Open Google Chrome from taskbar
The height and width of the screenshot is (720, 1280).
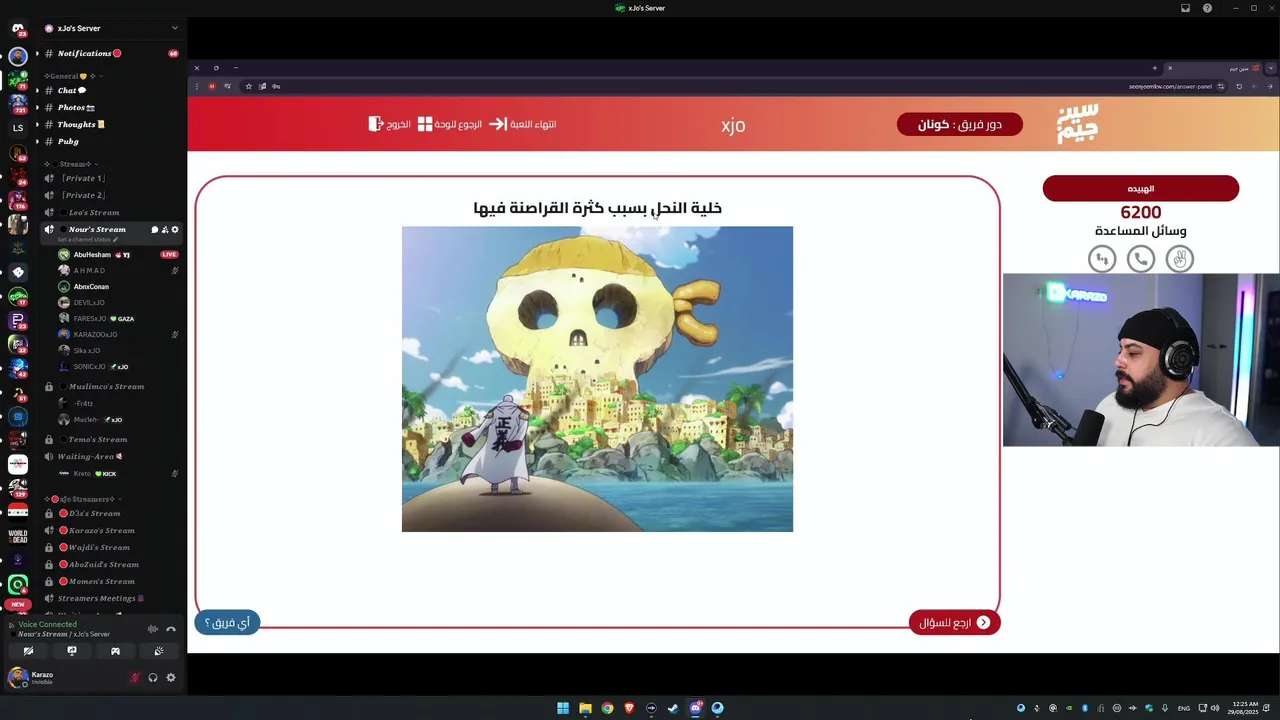pos(607,708)
